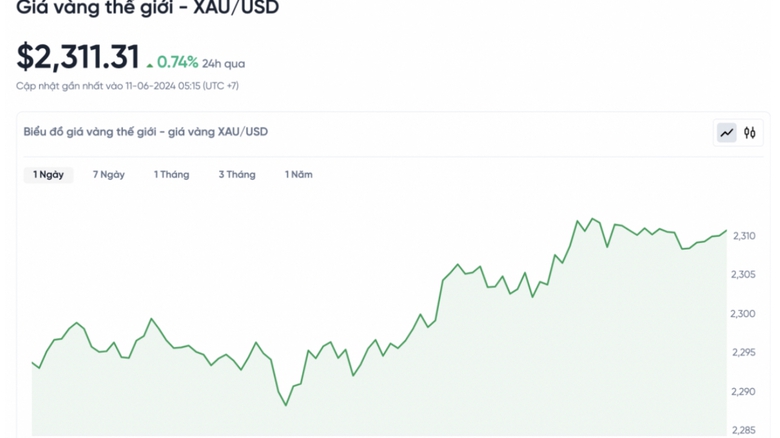Click the 2,310 price axis label
The width and height of the screenshot is (780, 438).
click(x=744, y=237)
